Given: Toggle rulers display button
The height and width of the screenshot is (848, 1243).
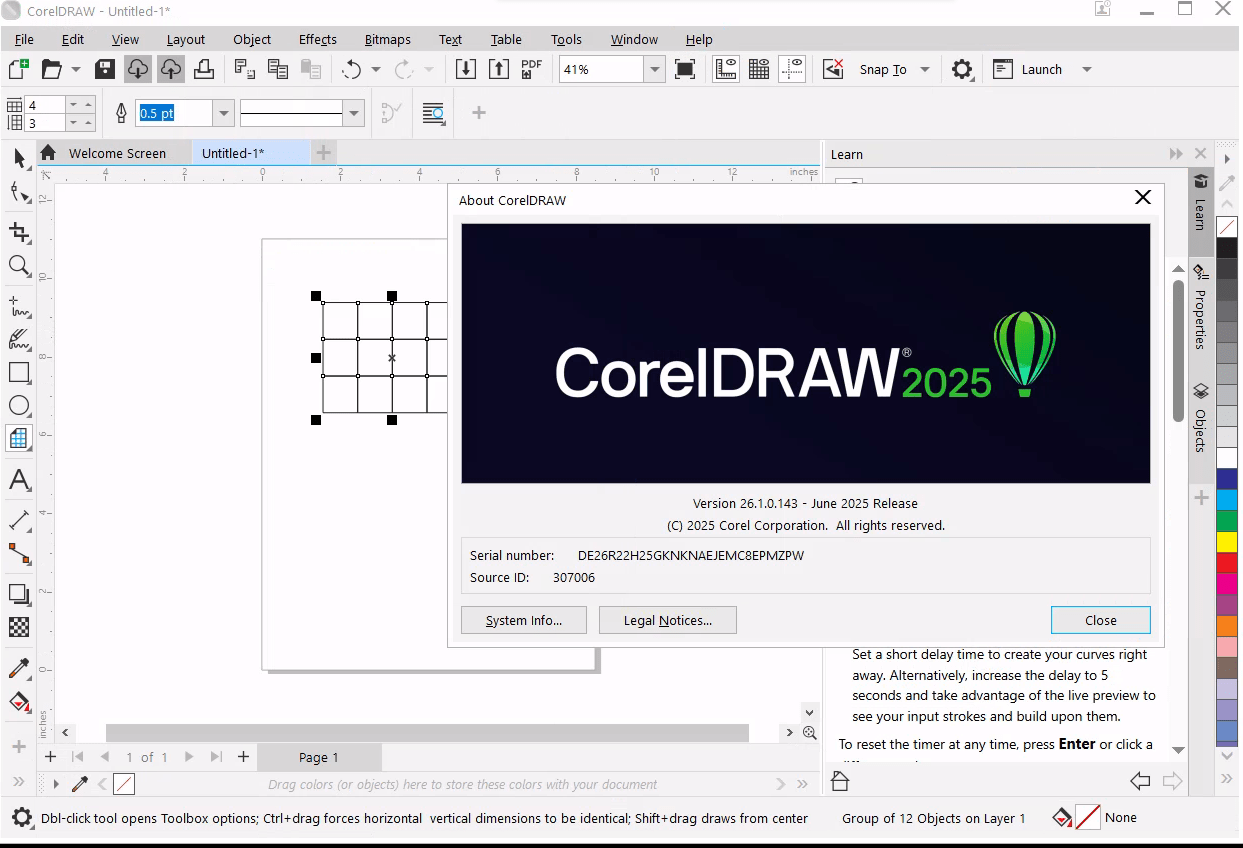Looking at the screenshot, I should [726, 69].
